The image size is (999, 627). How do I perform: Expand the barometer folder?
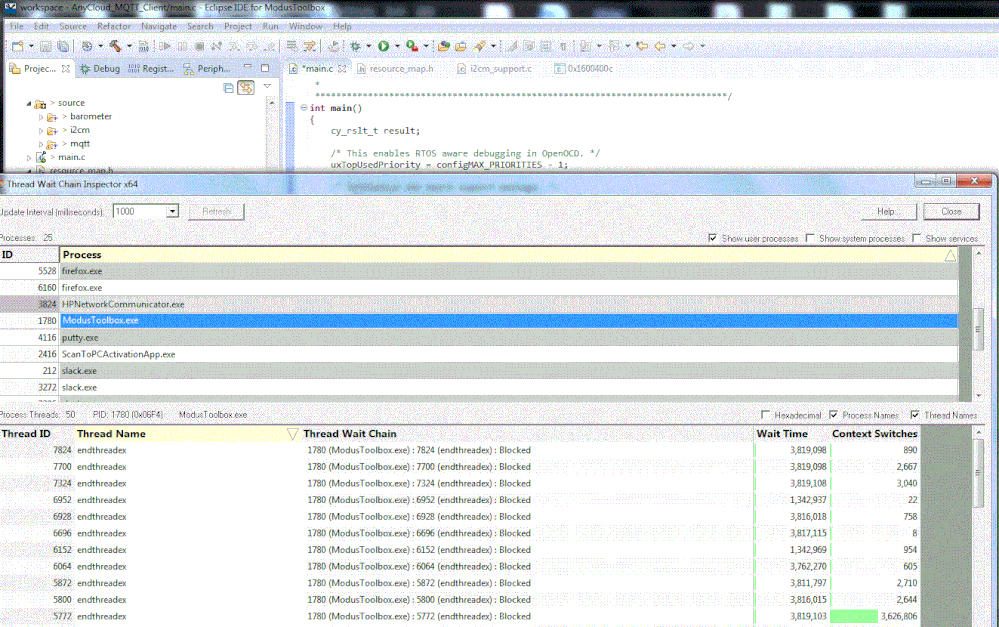(41, 117)
